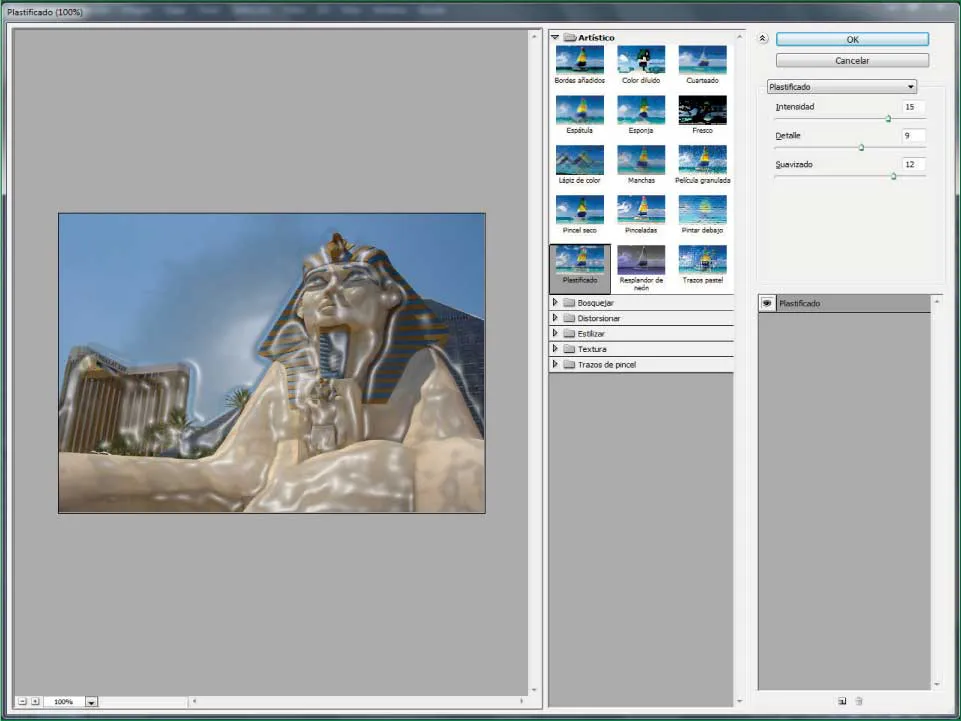Zoom in with the plus button
This screenshot has height=721, width=961.
point(35,702)
